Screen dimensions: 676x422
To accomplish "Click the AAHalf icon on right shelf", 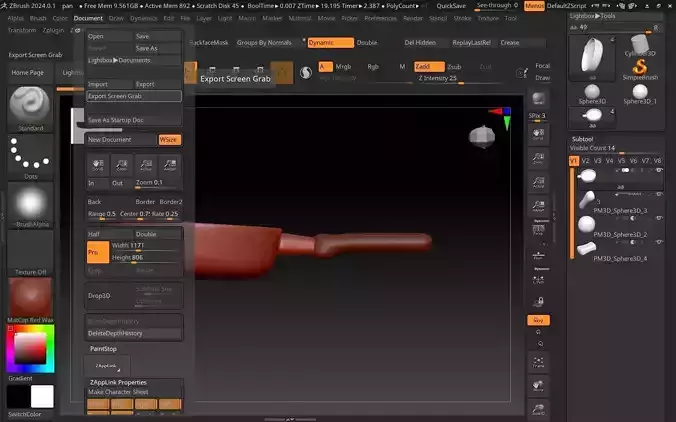I will [538, 206].
